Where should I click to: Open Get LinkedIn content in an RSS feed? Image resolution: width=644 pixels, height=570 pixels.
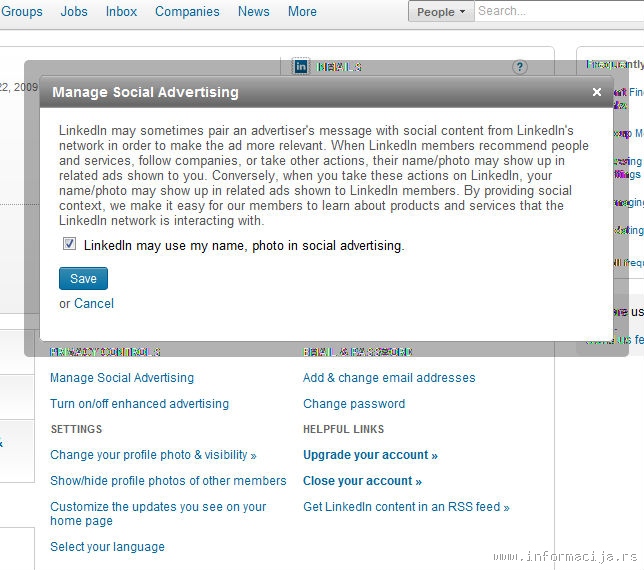(x=406, y=507)
